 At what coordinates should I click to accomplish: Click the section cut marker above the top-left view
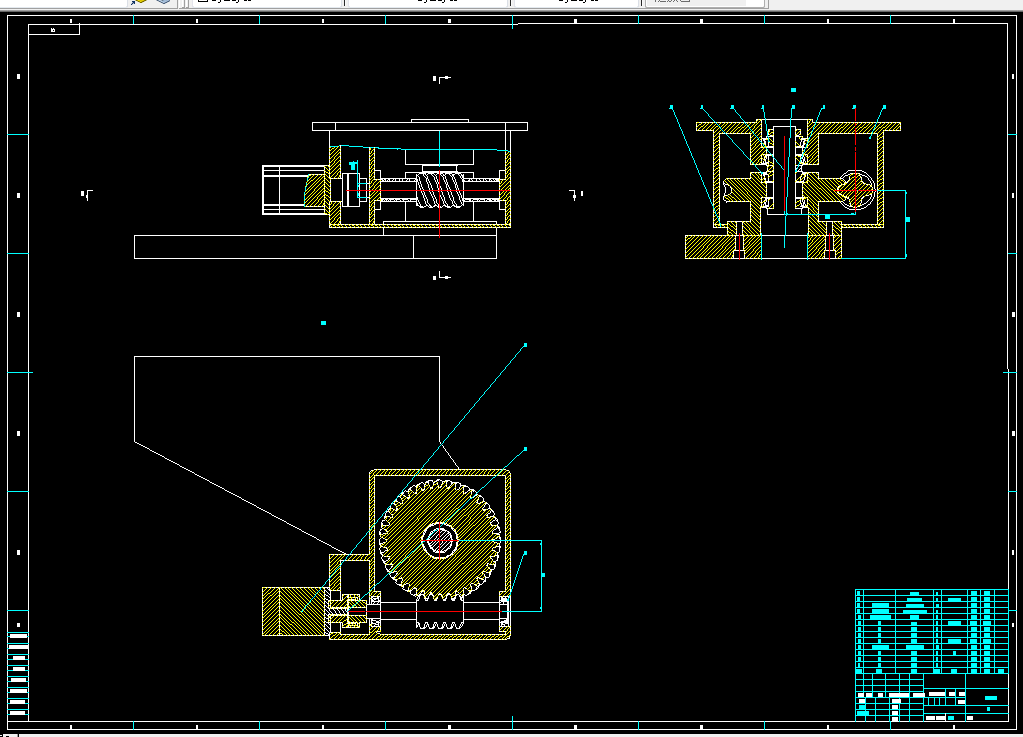click(x=442, y=79)
